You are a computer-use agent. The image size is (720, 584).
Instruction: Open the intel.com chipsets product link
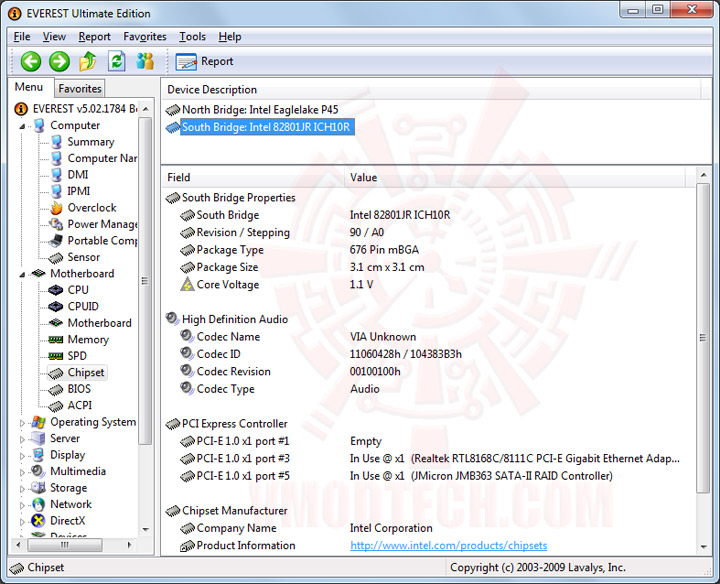point(449,545)
